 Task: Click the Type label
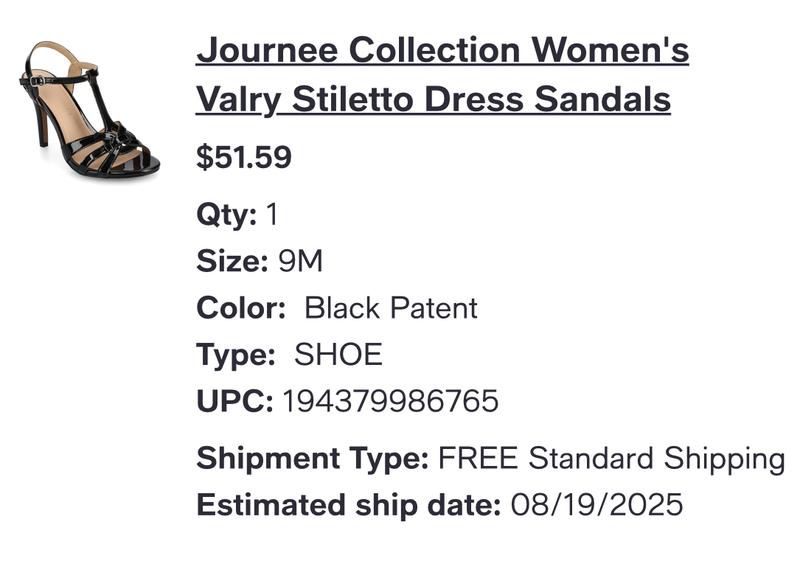236,355
